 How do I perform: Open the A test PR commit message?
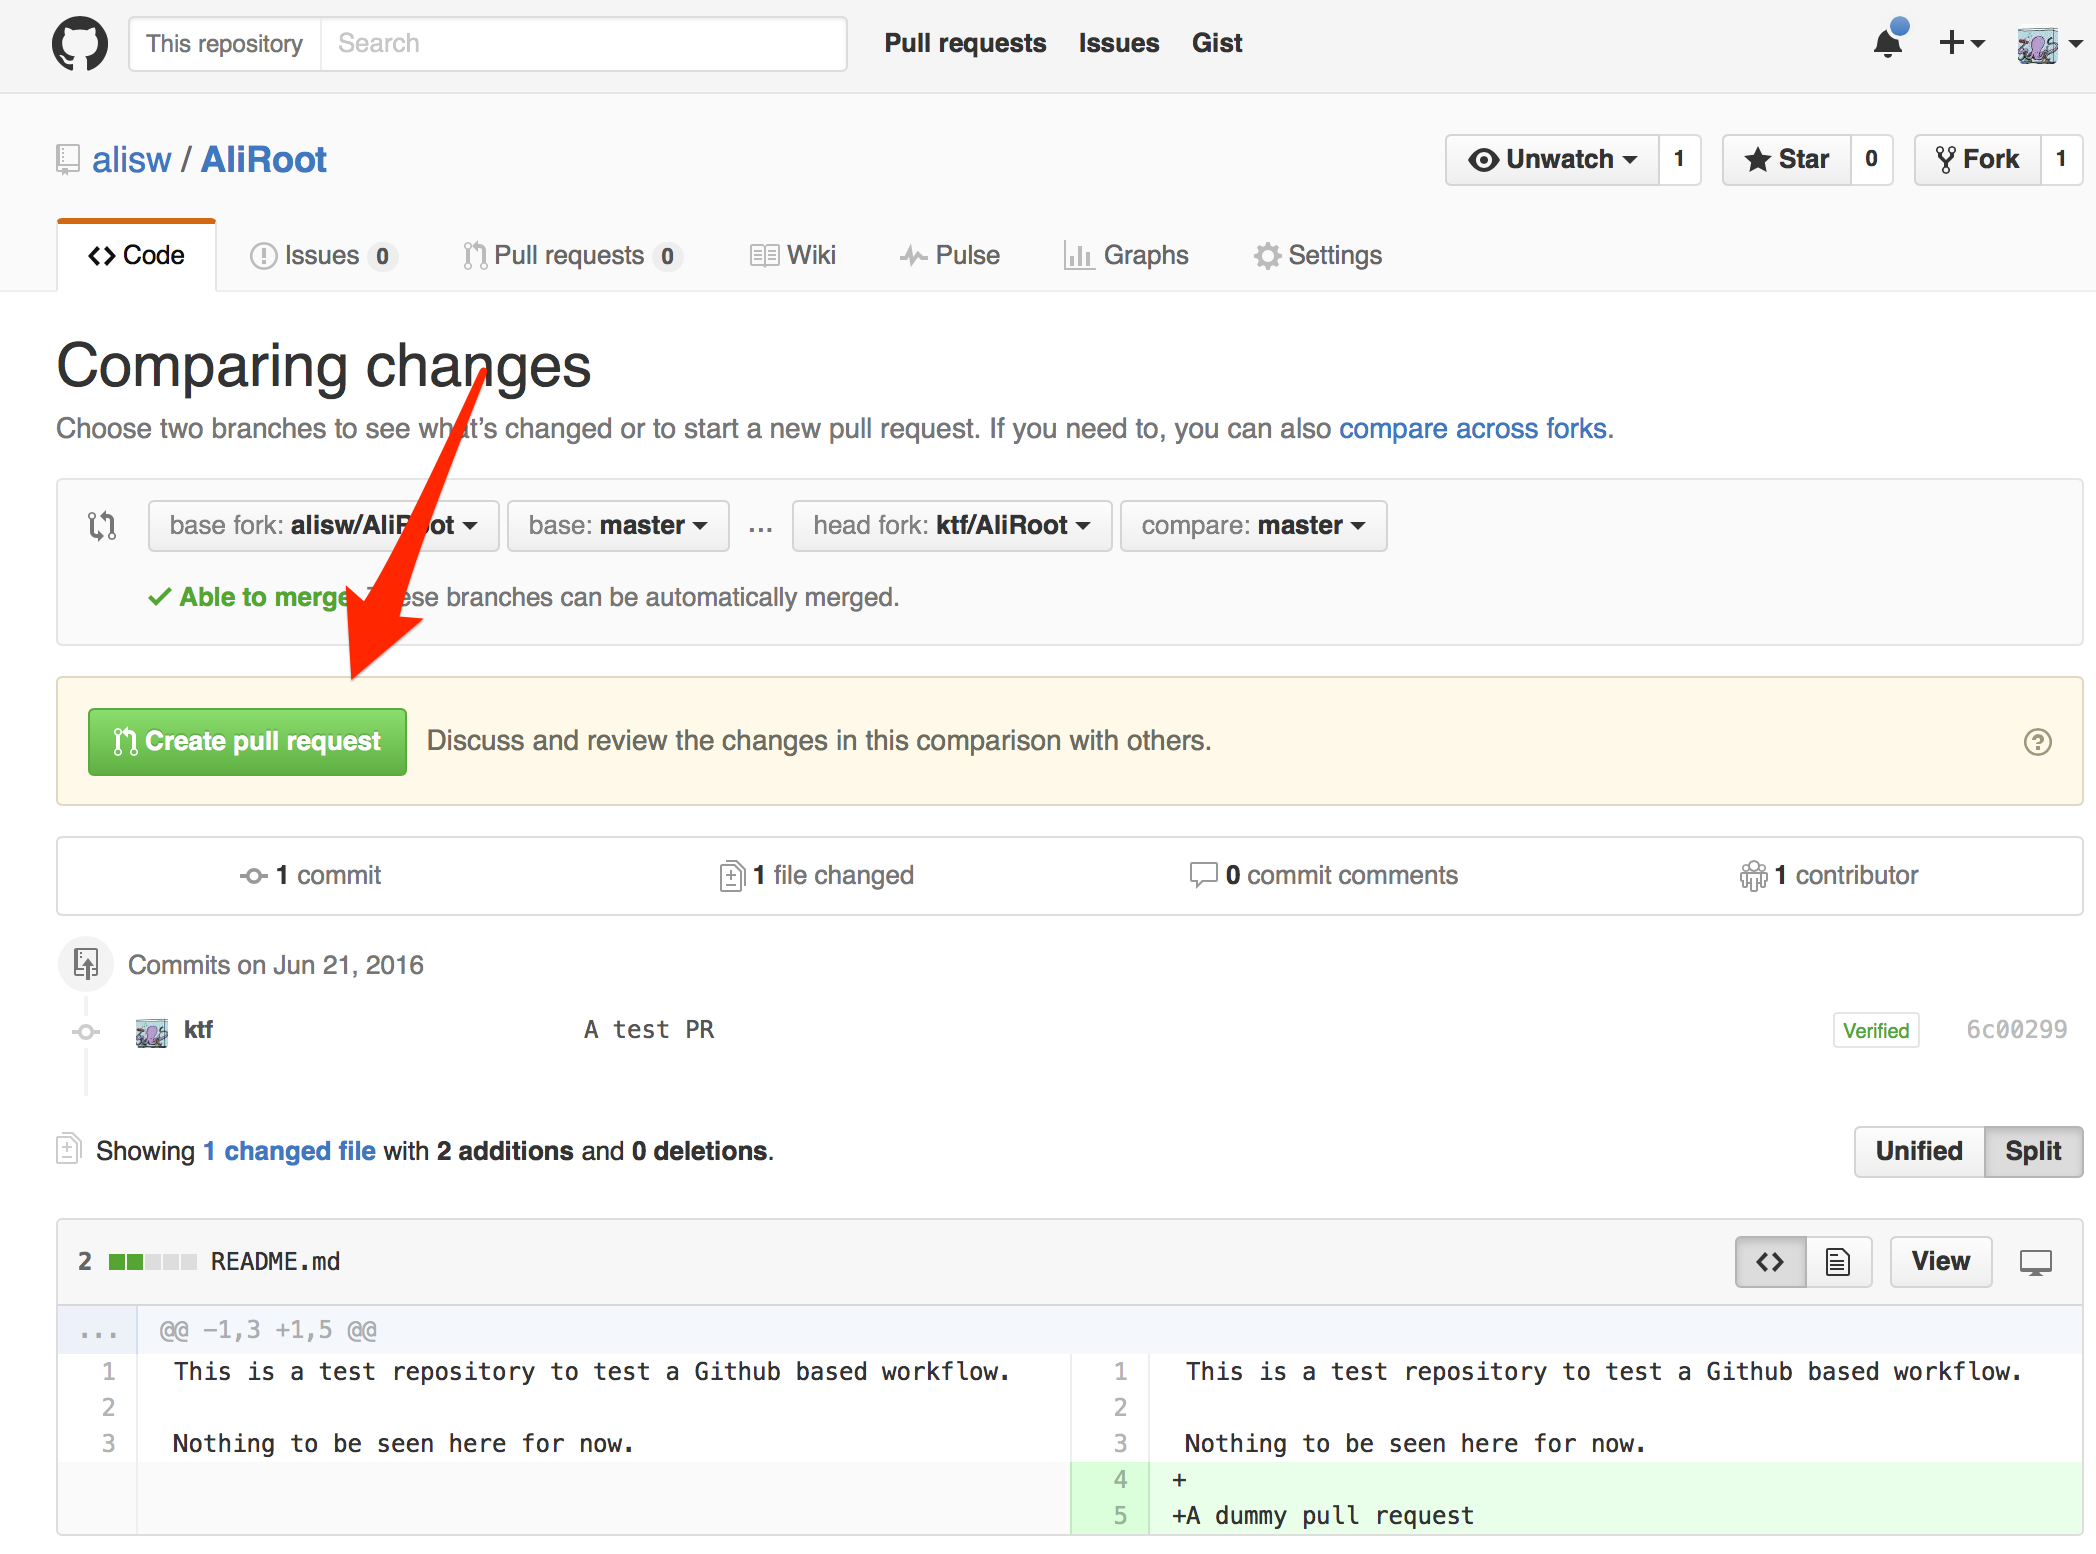coord(649,1030)
